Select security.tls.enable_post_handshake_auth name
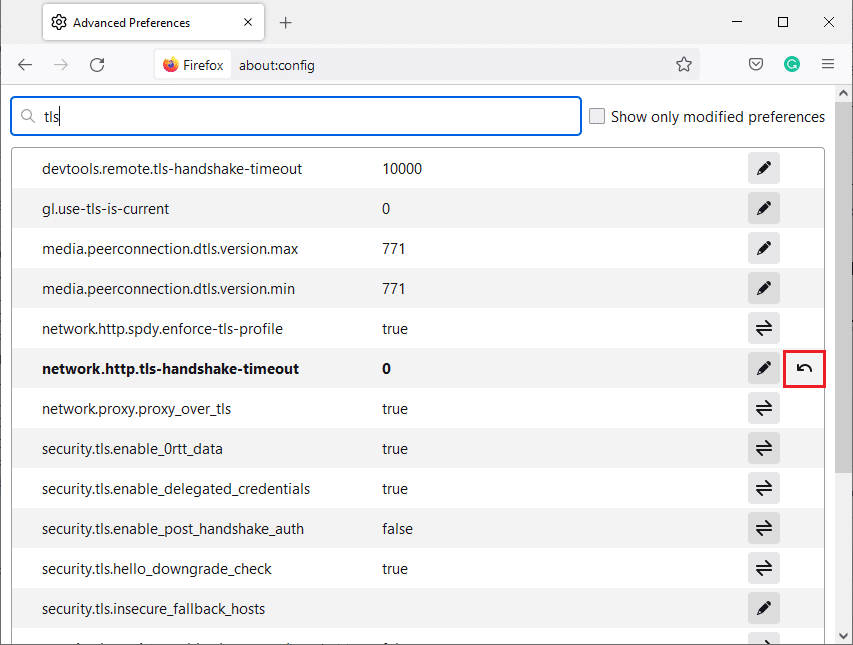 point(173,529)
